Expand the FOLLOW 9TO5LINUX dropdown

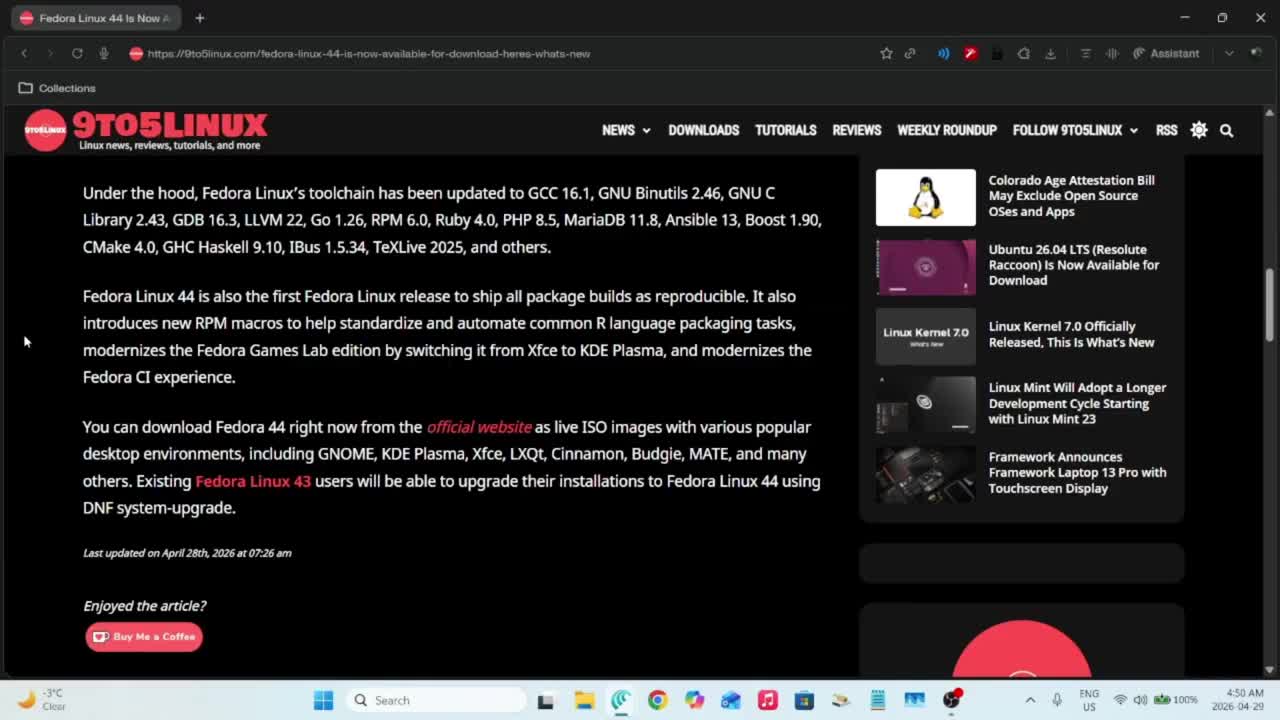pos(1075,130)
